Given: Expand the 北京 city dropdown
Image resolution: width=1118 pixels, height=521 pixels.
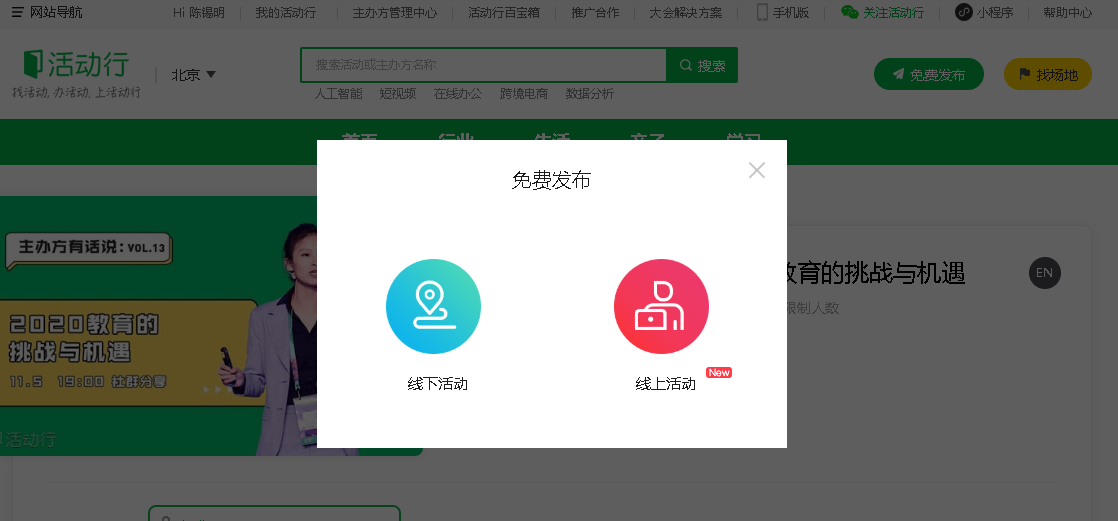Looking at the screenshot, I should [193, 74].
